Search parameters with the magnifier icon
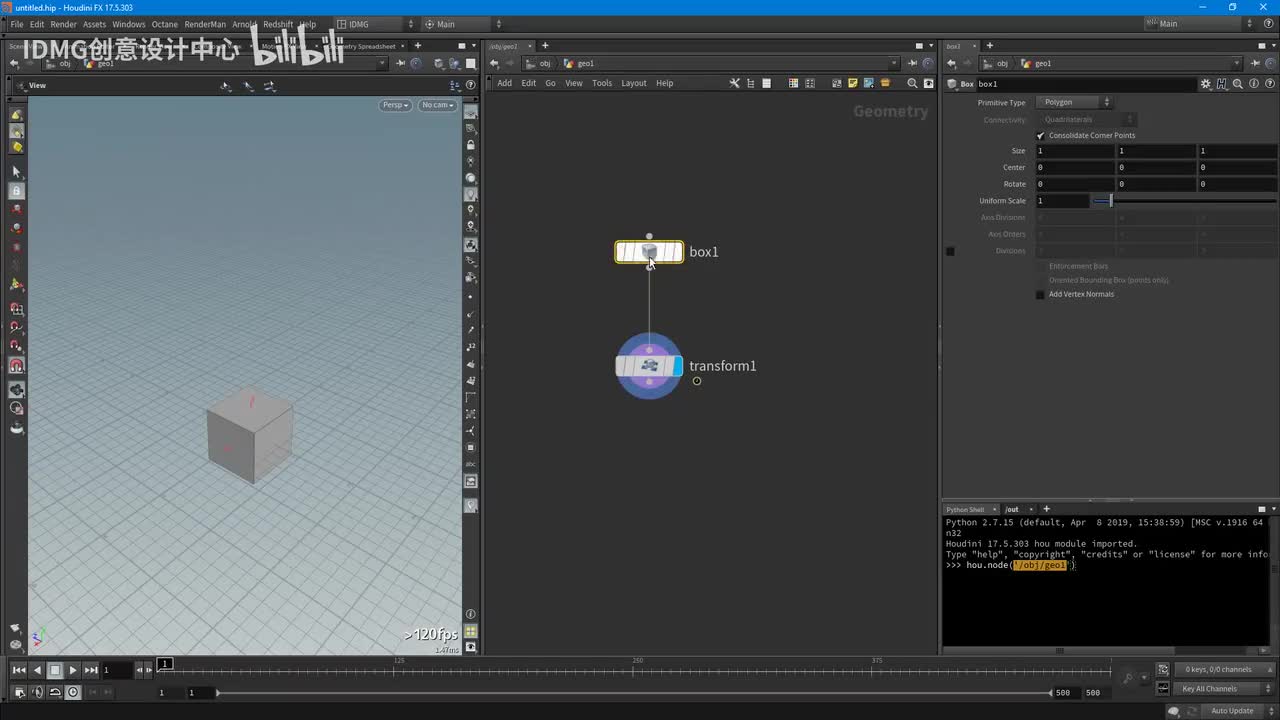Screen dimensions: 1280x720 [1238, 84]
